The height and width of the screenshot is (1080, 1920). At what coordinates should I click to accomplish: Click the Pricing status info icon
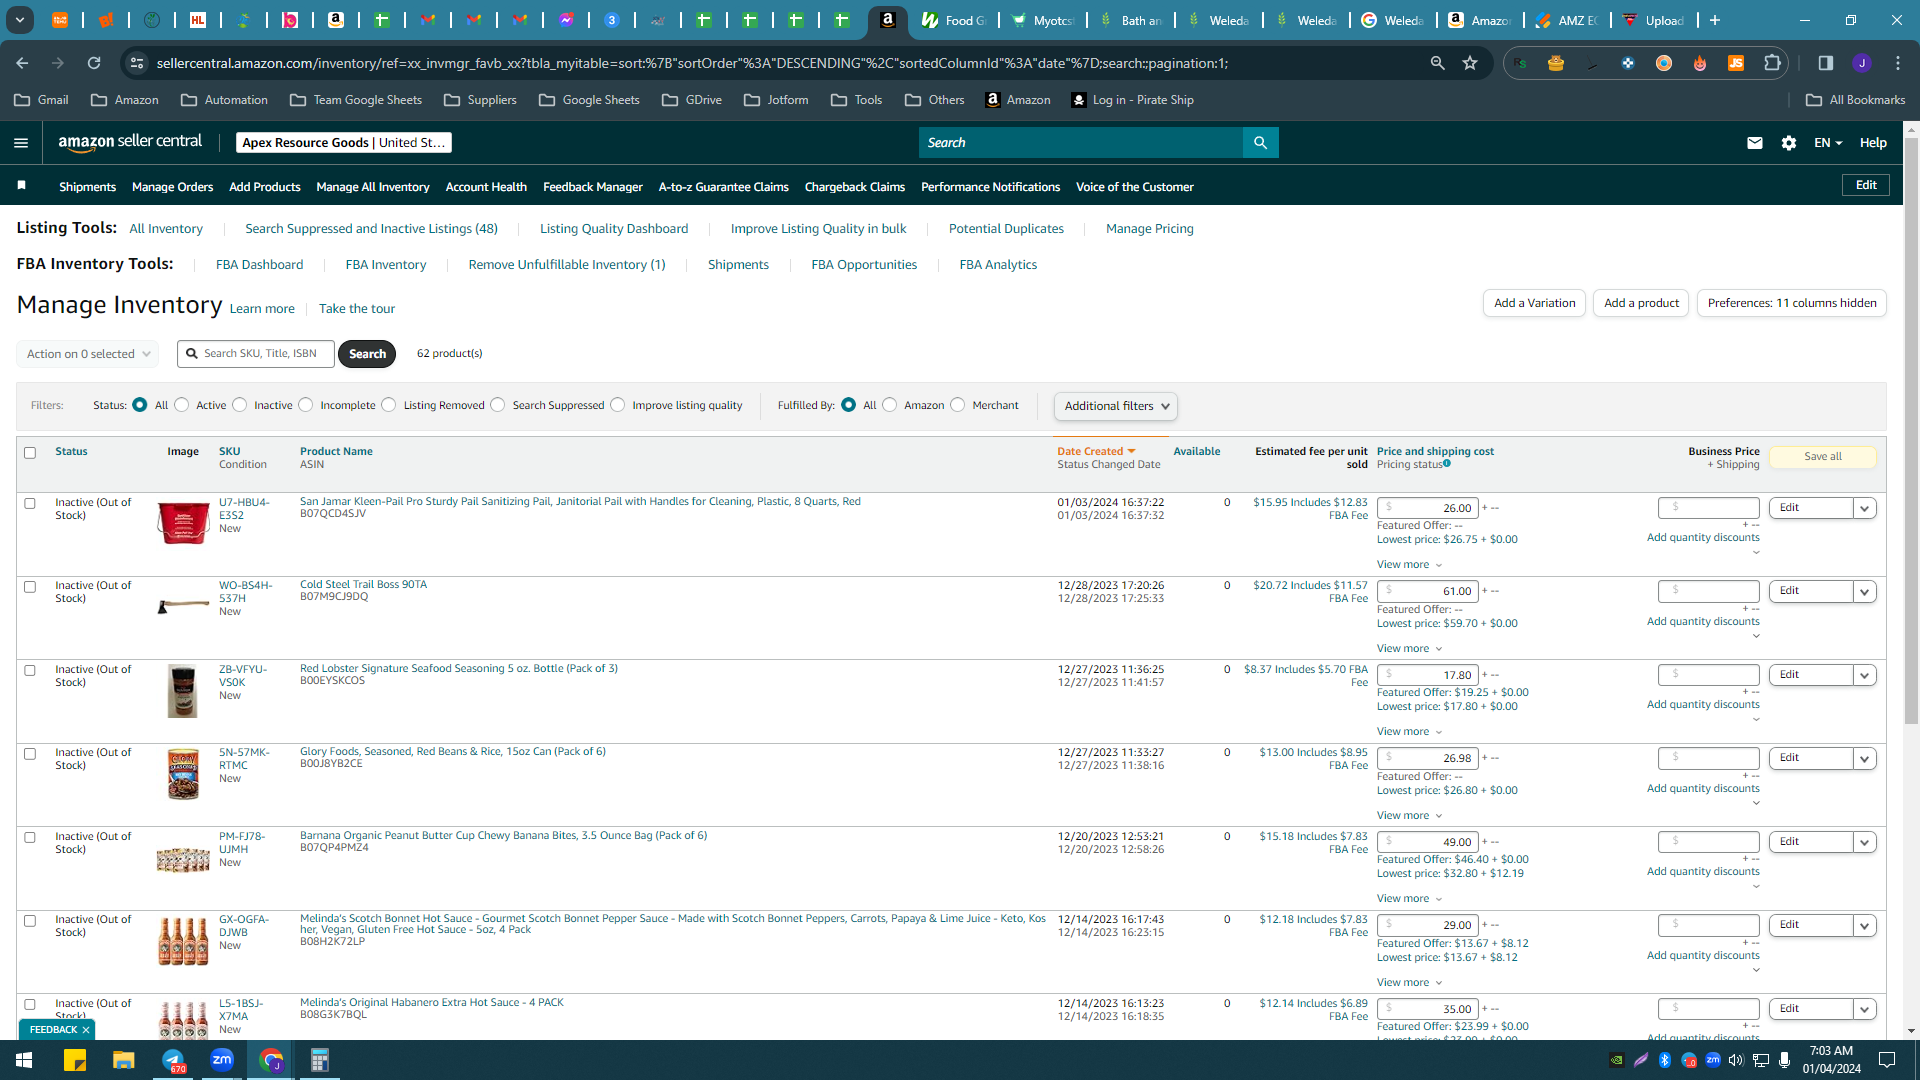pyautogui.click(x=1447, y=463)
